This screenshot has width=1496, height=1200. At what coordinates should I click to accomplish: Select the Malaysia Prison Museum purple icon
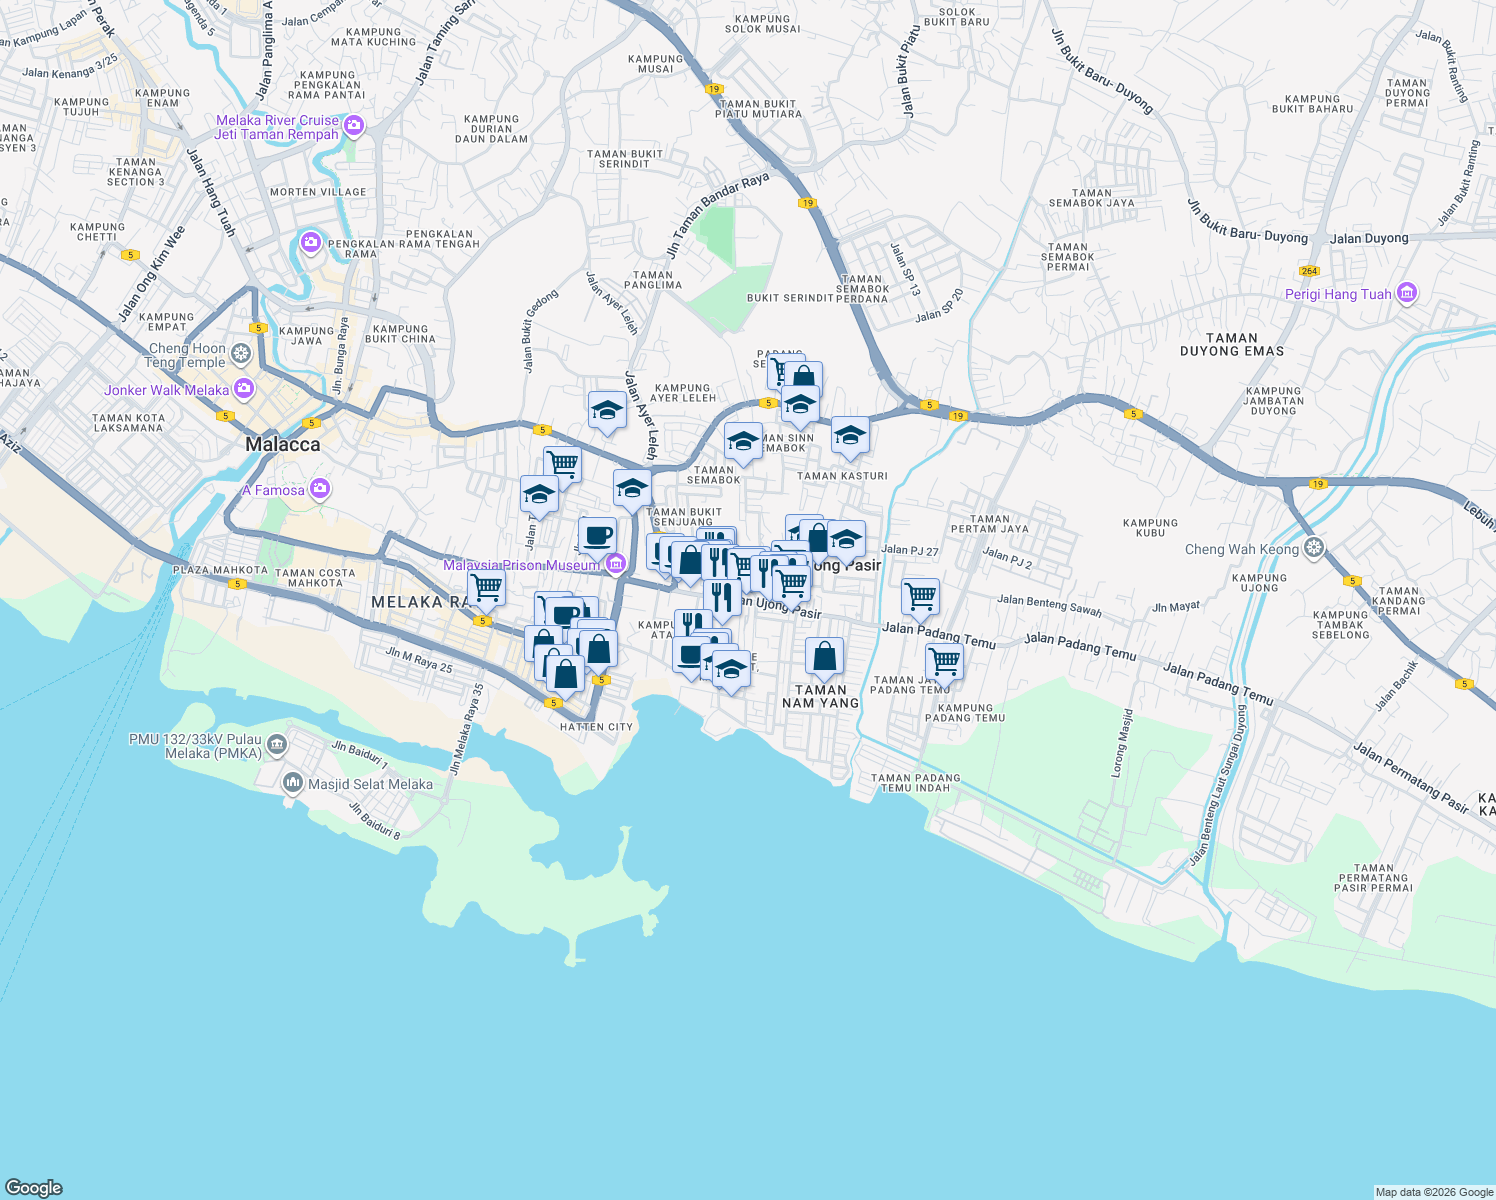(x=615, y=562)
